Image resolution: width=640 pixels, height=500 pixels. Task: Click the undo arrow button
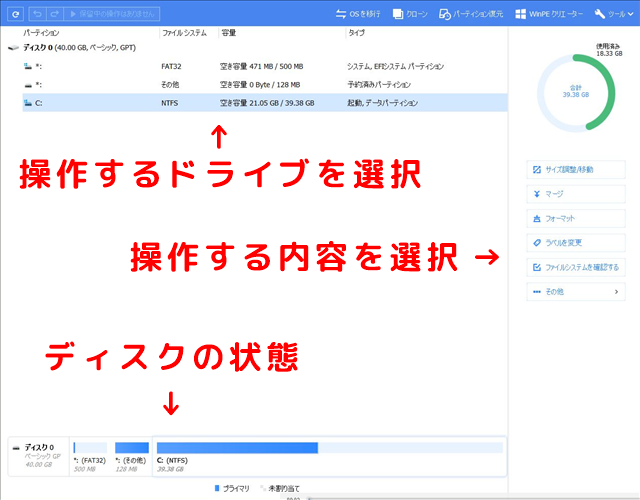coord(38,14)
